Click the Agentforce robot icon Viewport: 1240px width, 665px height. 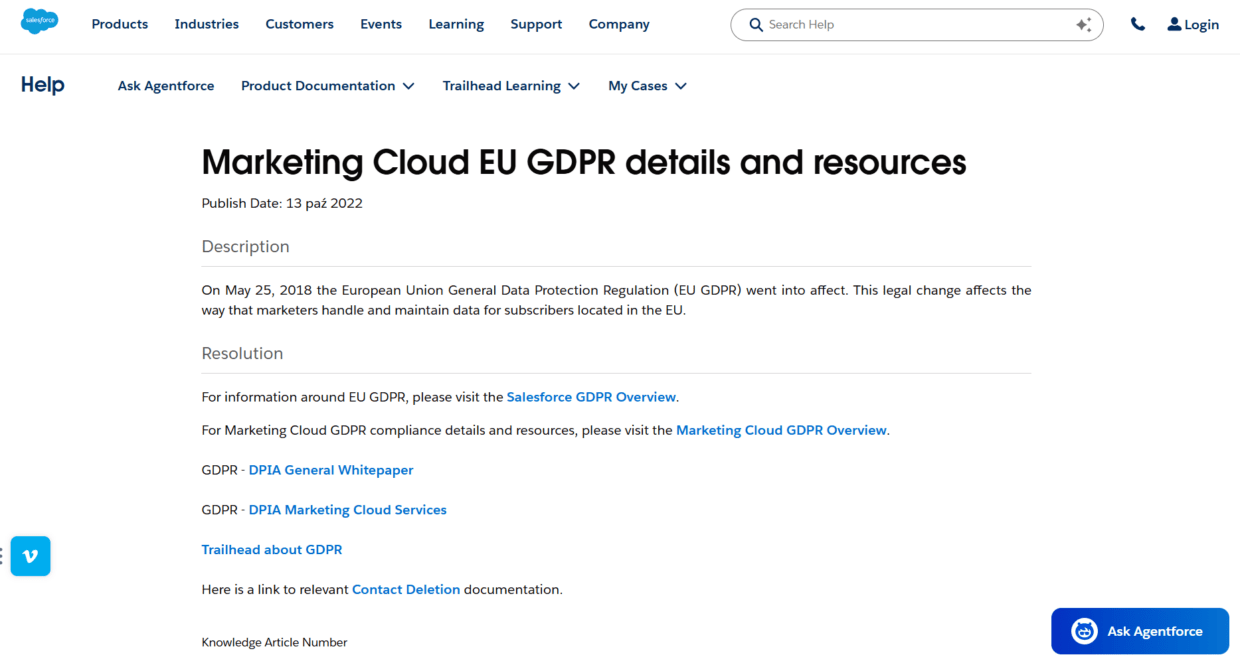(x=1084, y=631)
